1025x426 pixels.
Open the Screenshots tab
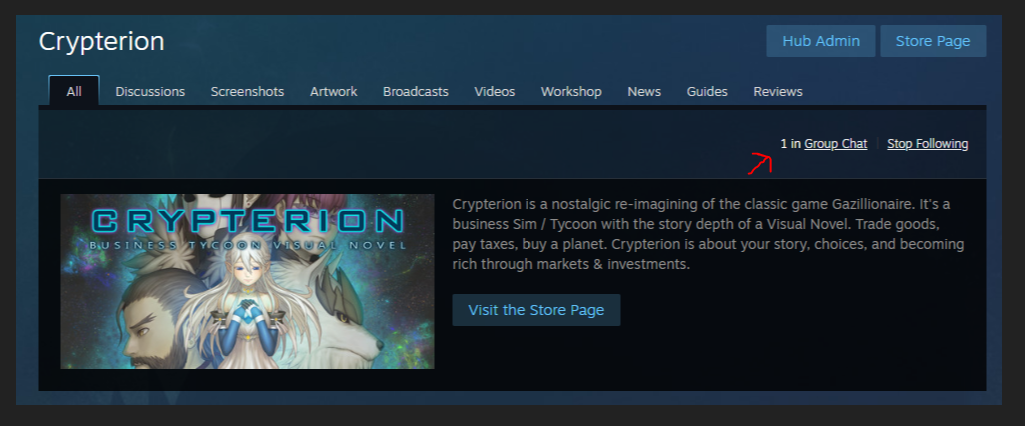(247, 91)
